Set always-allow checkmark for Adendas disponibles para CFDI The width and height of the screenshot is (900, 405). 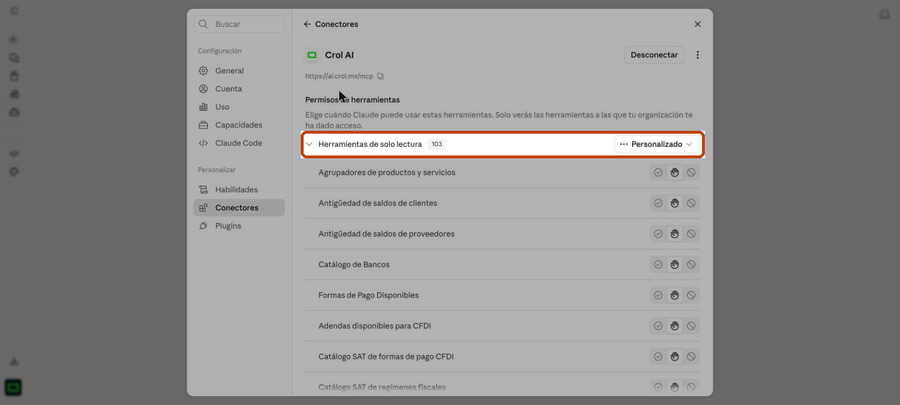[658, 326]
